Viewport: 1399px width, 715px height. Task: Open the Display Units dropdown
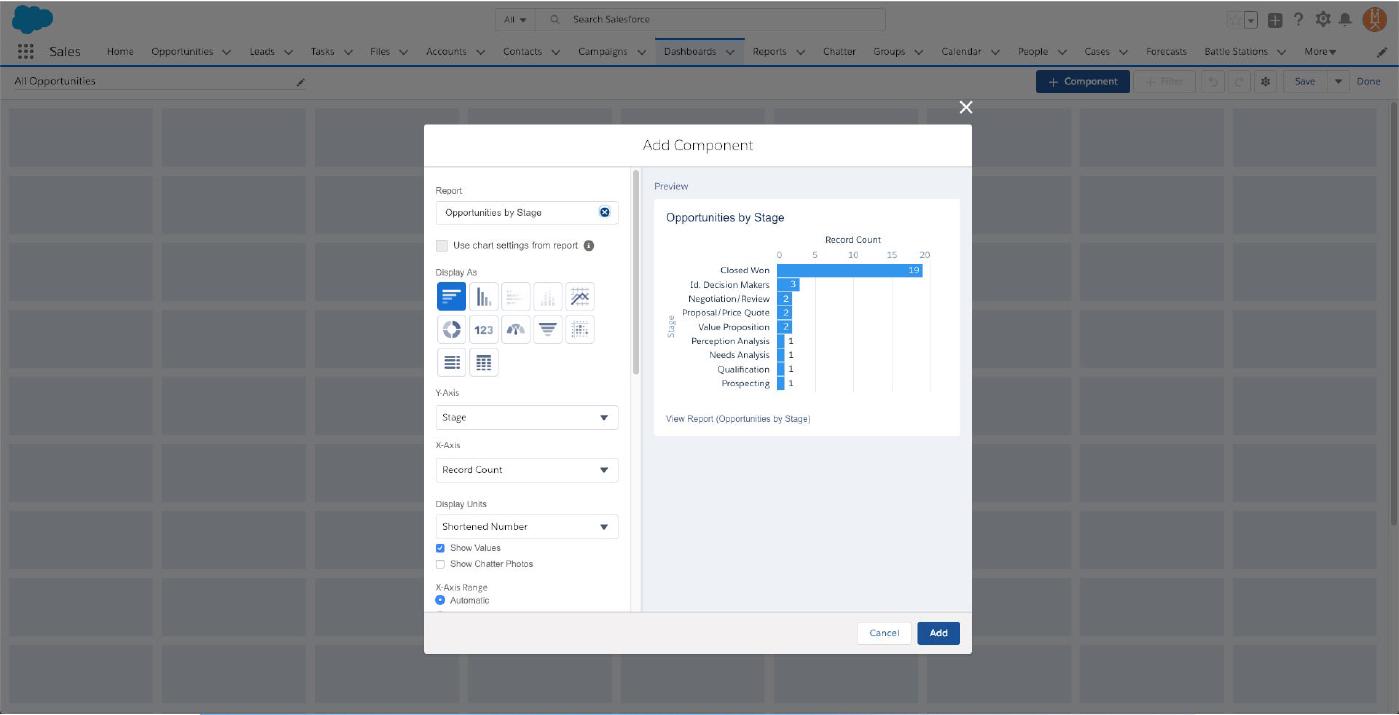[x=527, y=527]
